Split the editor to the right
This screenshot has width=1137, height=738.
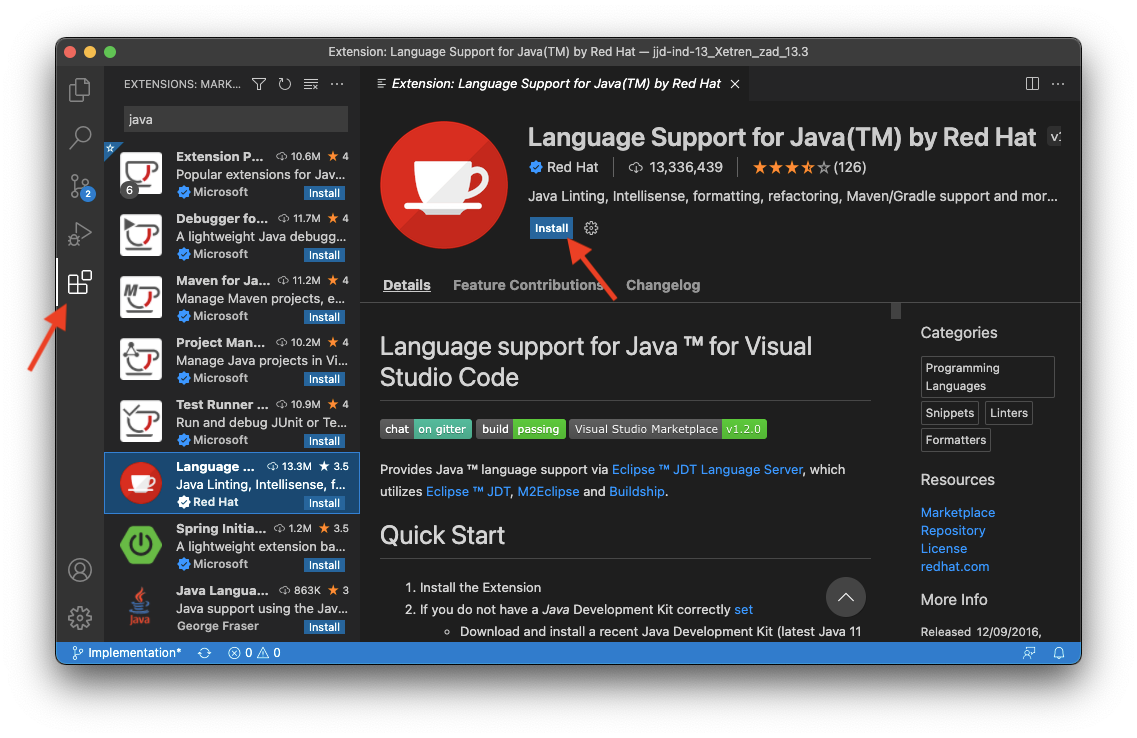(1033, 83)
